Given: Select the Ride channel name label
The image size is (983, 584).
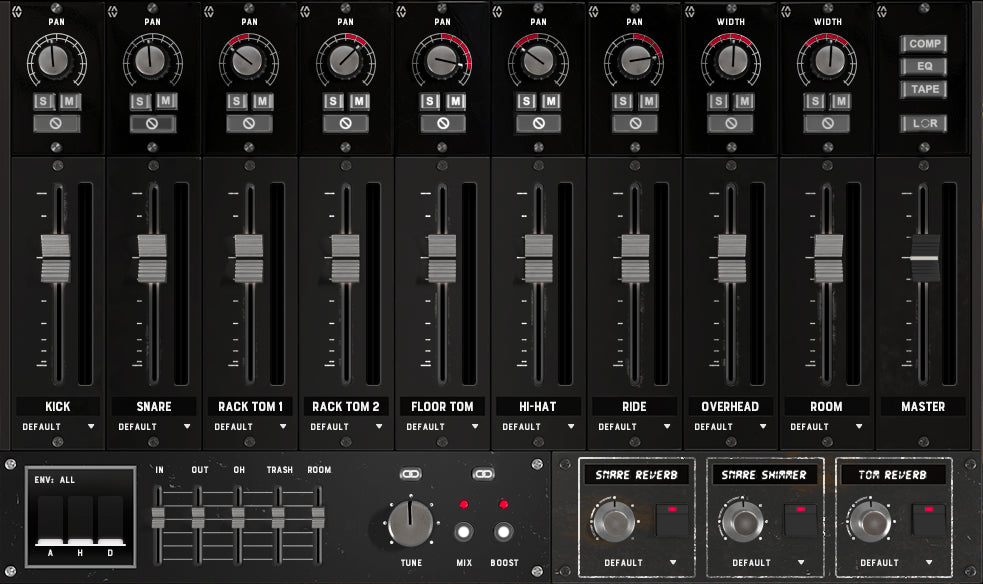Looking at the screenshot, I should [634, 407].
